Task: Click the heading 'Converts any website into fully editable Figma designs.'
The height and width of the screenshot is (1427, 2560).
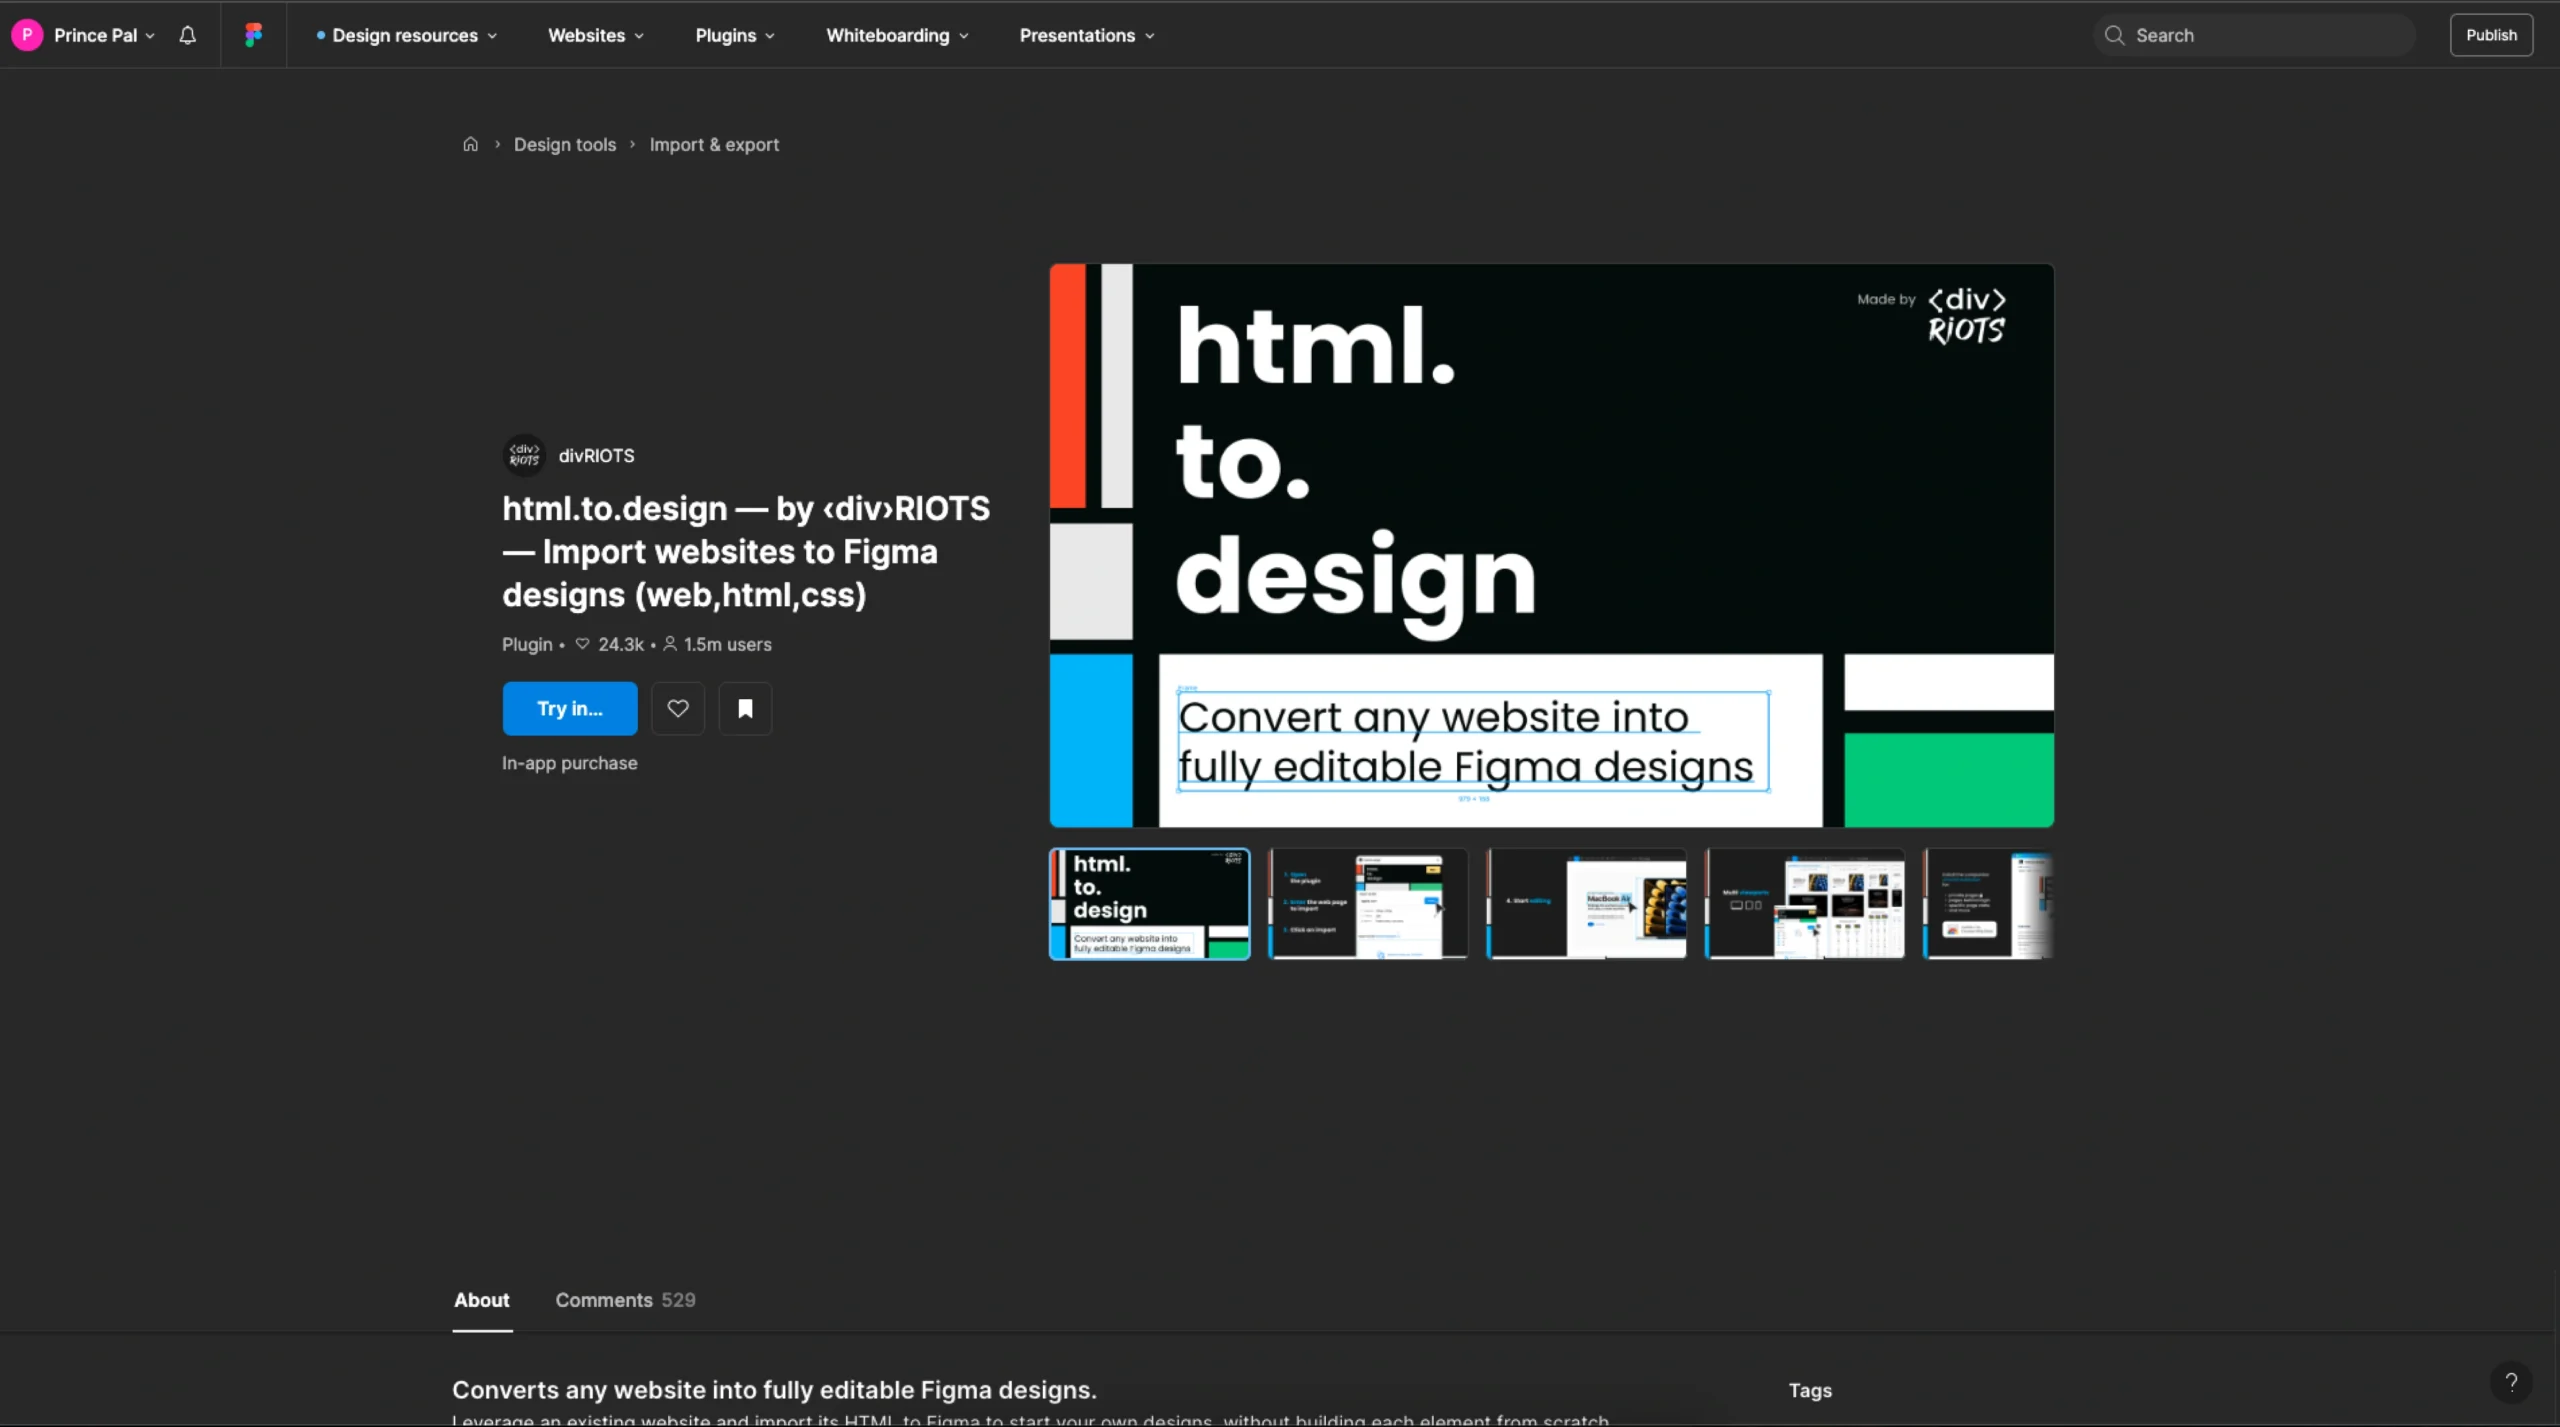Action: coord(774,1390)
